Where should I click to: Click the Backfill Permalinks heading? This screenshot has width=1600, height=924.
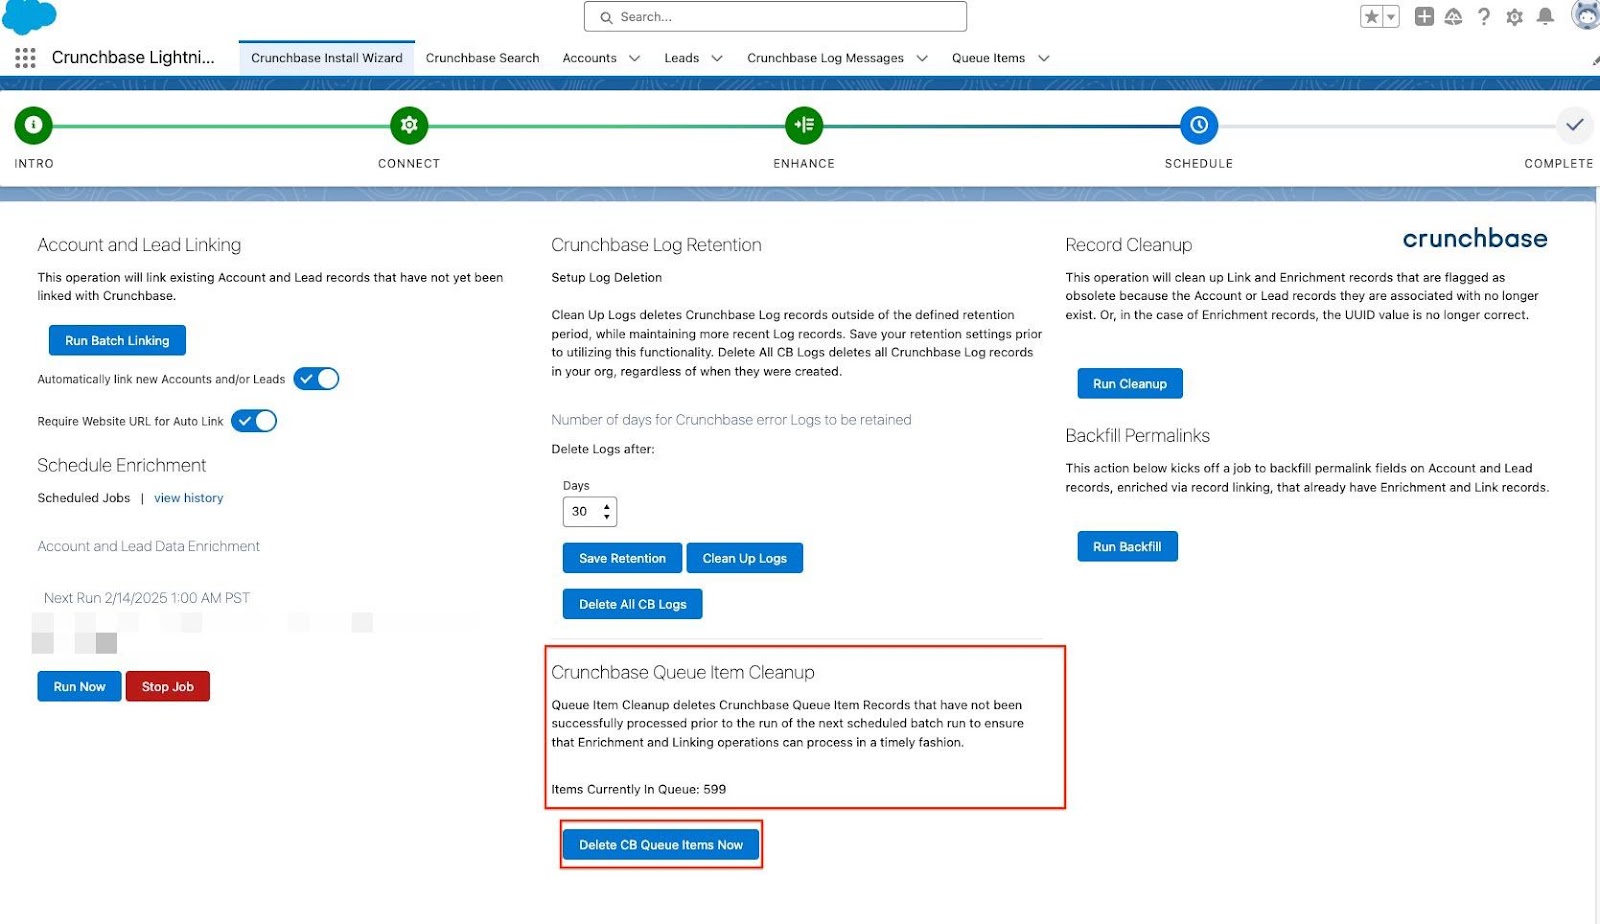coord(1137,435)
